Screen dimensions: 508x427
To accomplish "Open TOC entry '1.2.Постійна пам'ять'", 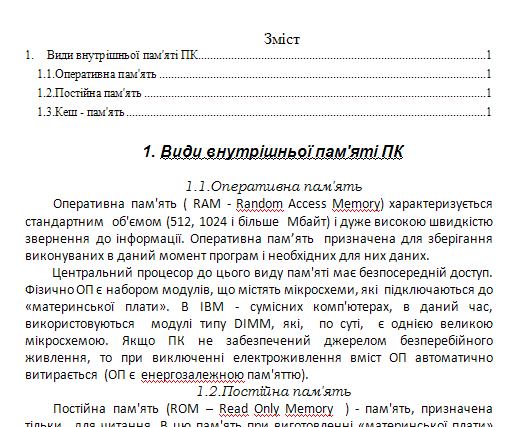I will coord(264,93).
